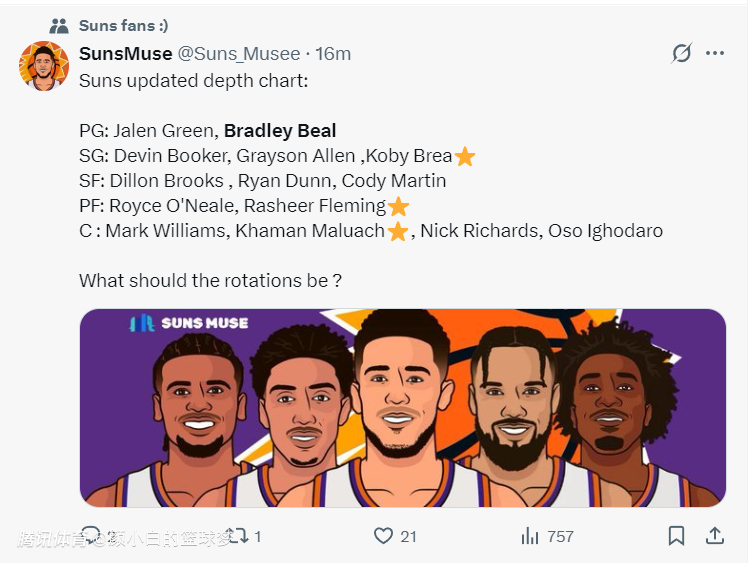Click the reply speech bubble icon
Image resolution: width=751 pixels, height=563 pixels.
click(91, 536)
